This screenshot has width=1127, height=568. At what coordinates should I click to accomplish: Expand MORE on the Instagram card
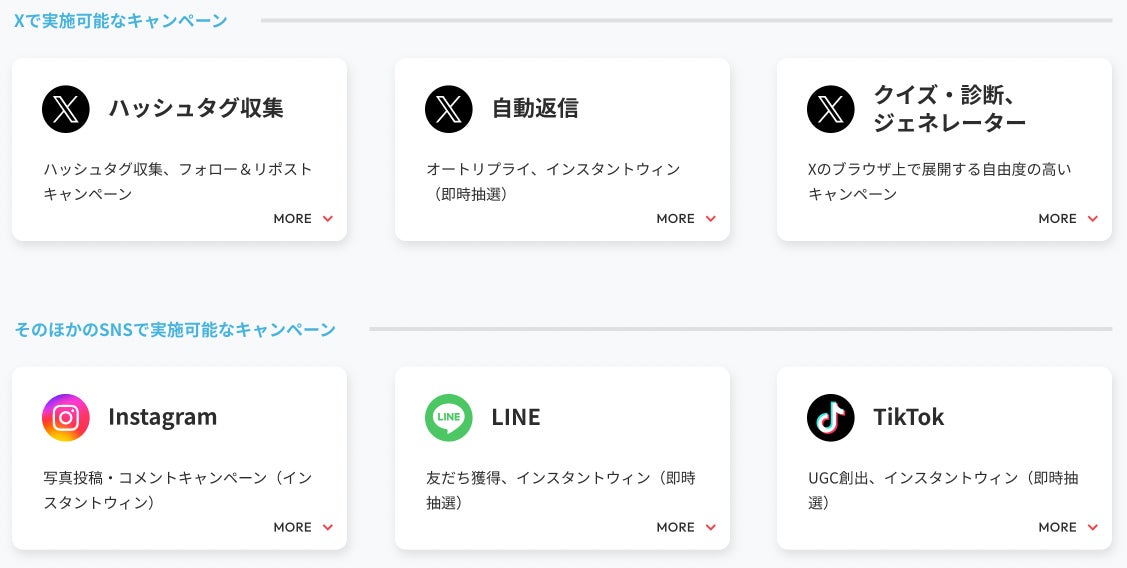tap(303, 527)
